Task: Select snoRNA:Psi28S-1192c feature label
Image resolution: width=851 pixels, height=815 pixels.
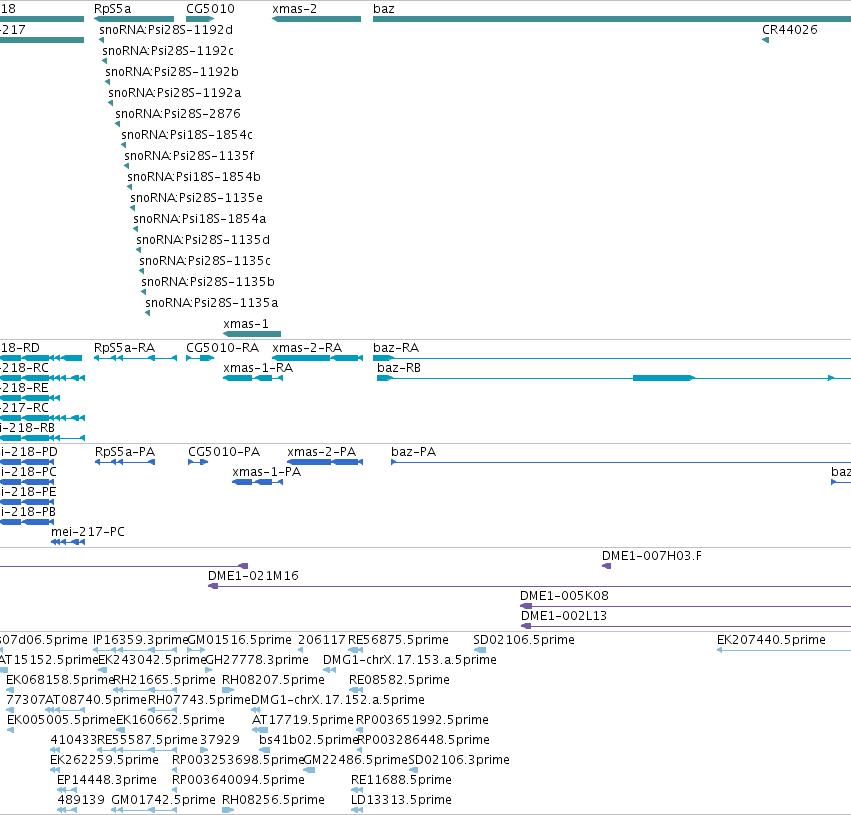Action: point(168,50)
